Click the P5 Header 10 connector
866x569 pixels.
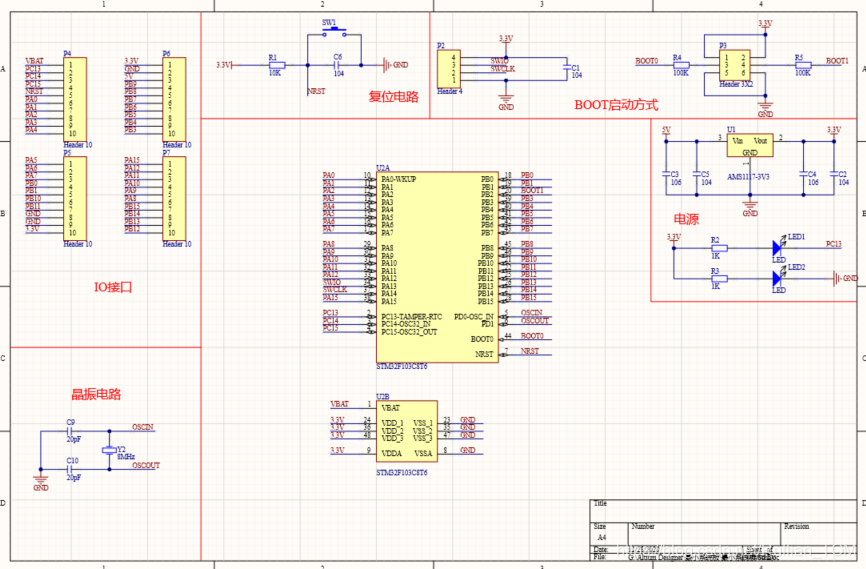pyautogui.click(x=75, y=198)
